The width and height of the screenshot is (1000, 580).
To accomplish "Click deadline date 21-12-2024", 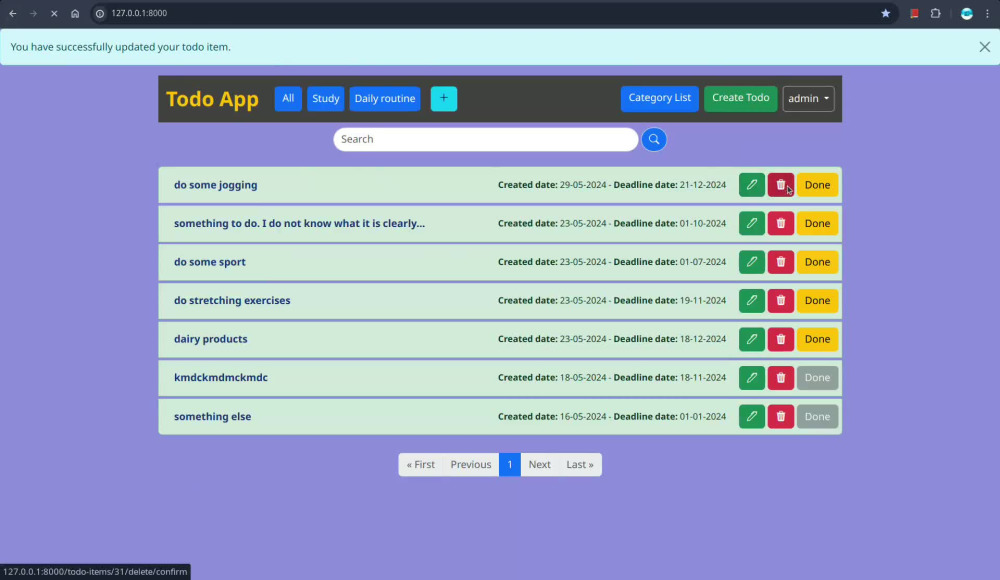I will tap(702, 185).
